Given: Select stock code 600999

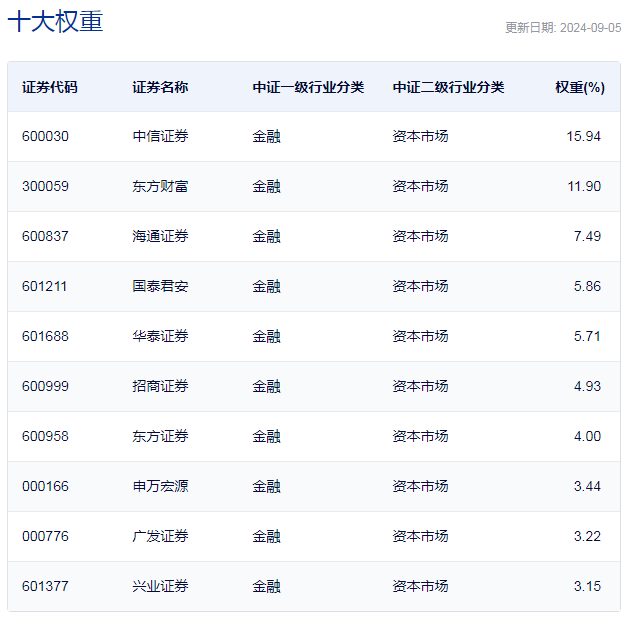Looking at the screenshot, I should coord(45,386).
